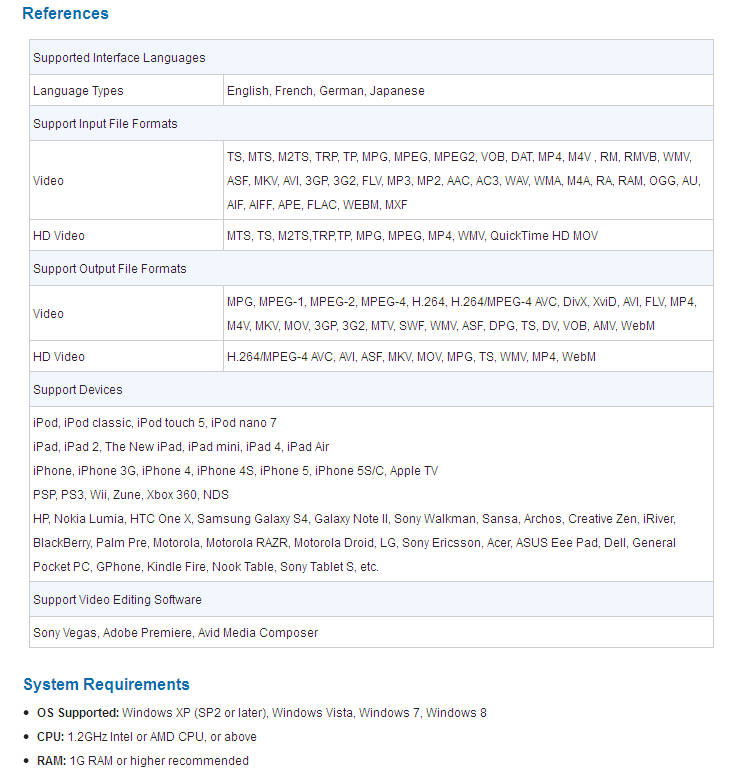Viewport: 740px width, 782px height.
Task: Click the Video label under Output File Formats
Action: coord(48,314)
